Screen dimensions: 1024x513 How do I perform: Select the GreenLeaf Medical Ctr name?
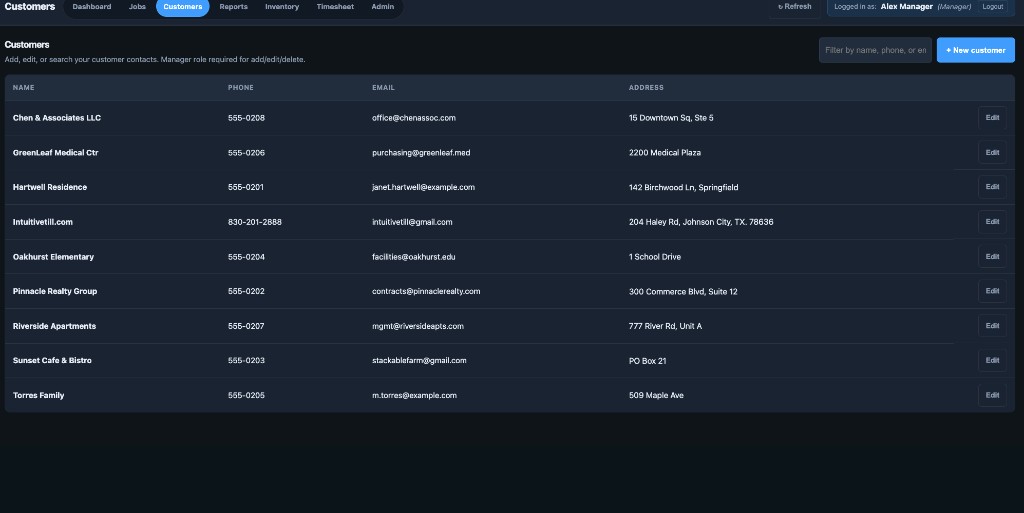pos(56,153)
